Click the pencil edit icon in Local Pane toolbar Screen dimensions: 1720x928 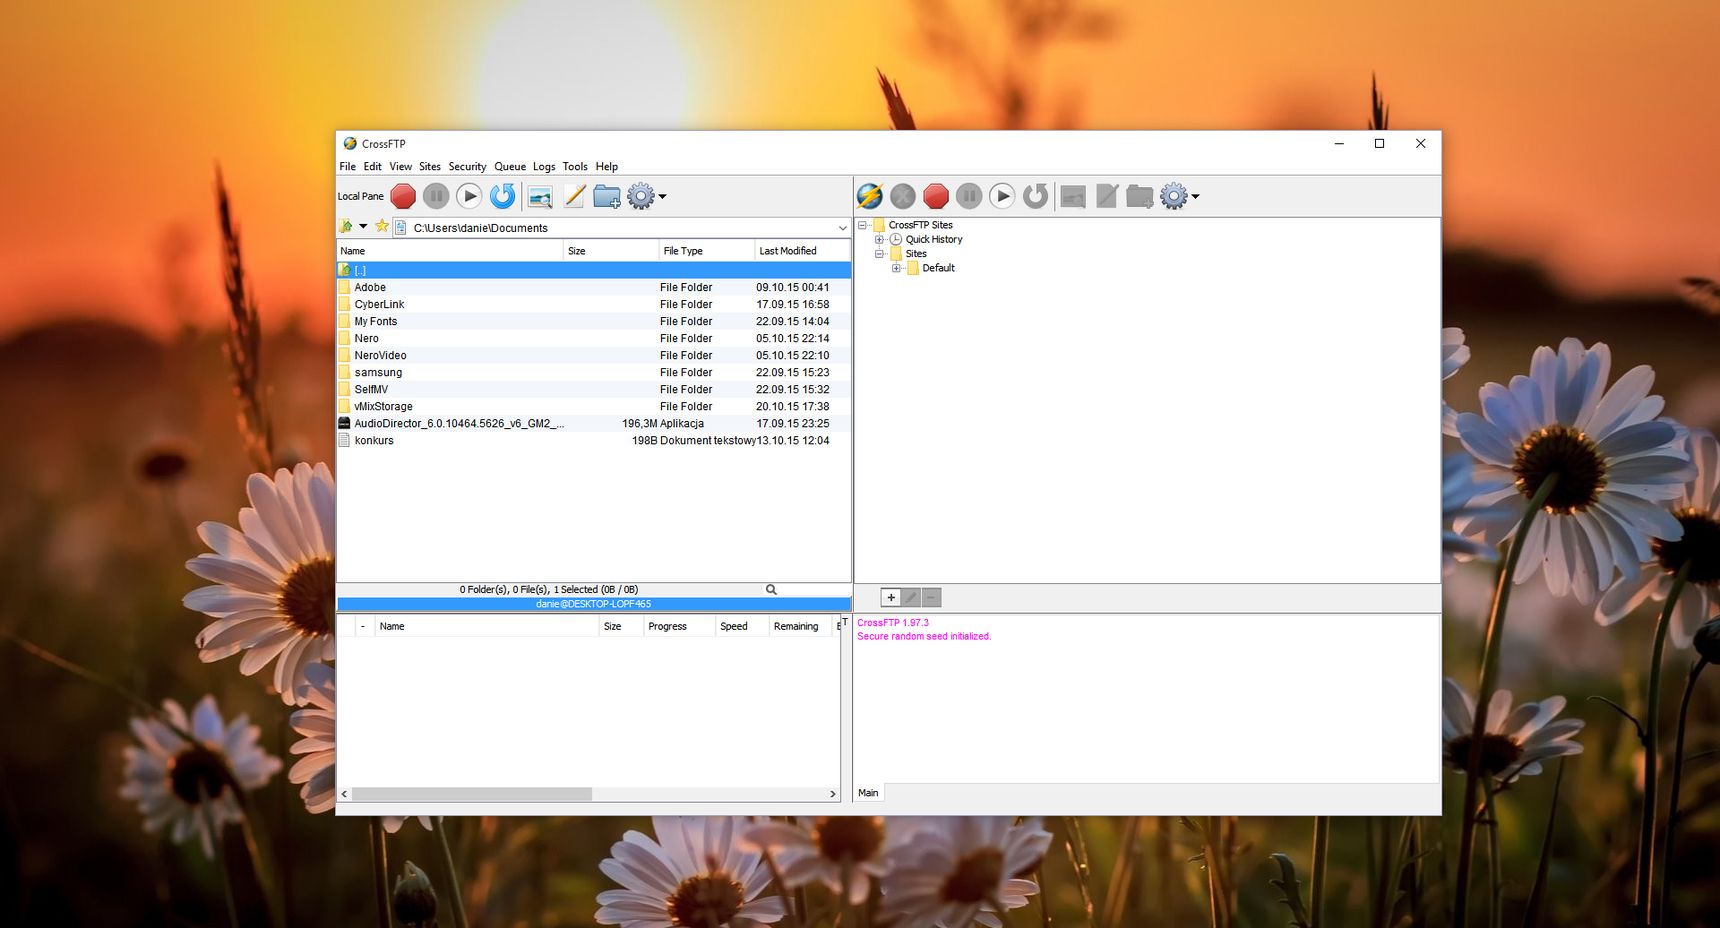point(574,196)
